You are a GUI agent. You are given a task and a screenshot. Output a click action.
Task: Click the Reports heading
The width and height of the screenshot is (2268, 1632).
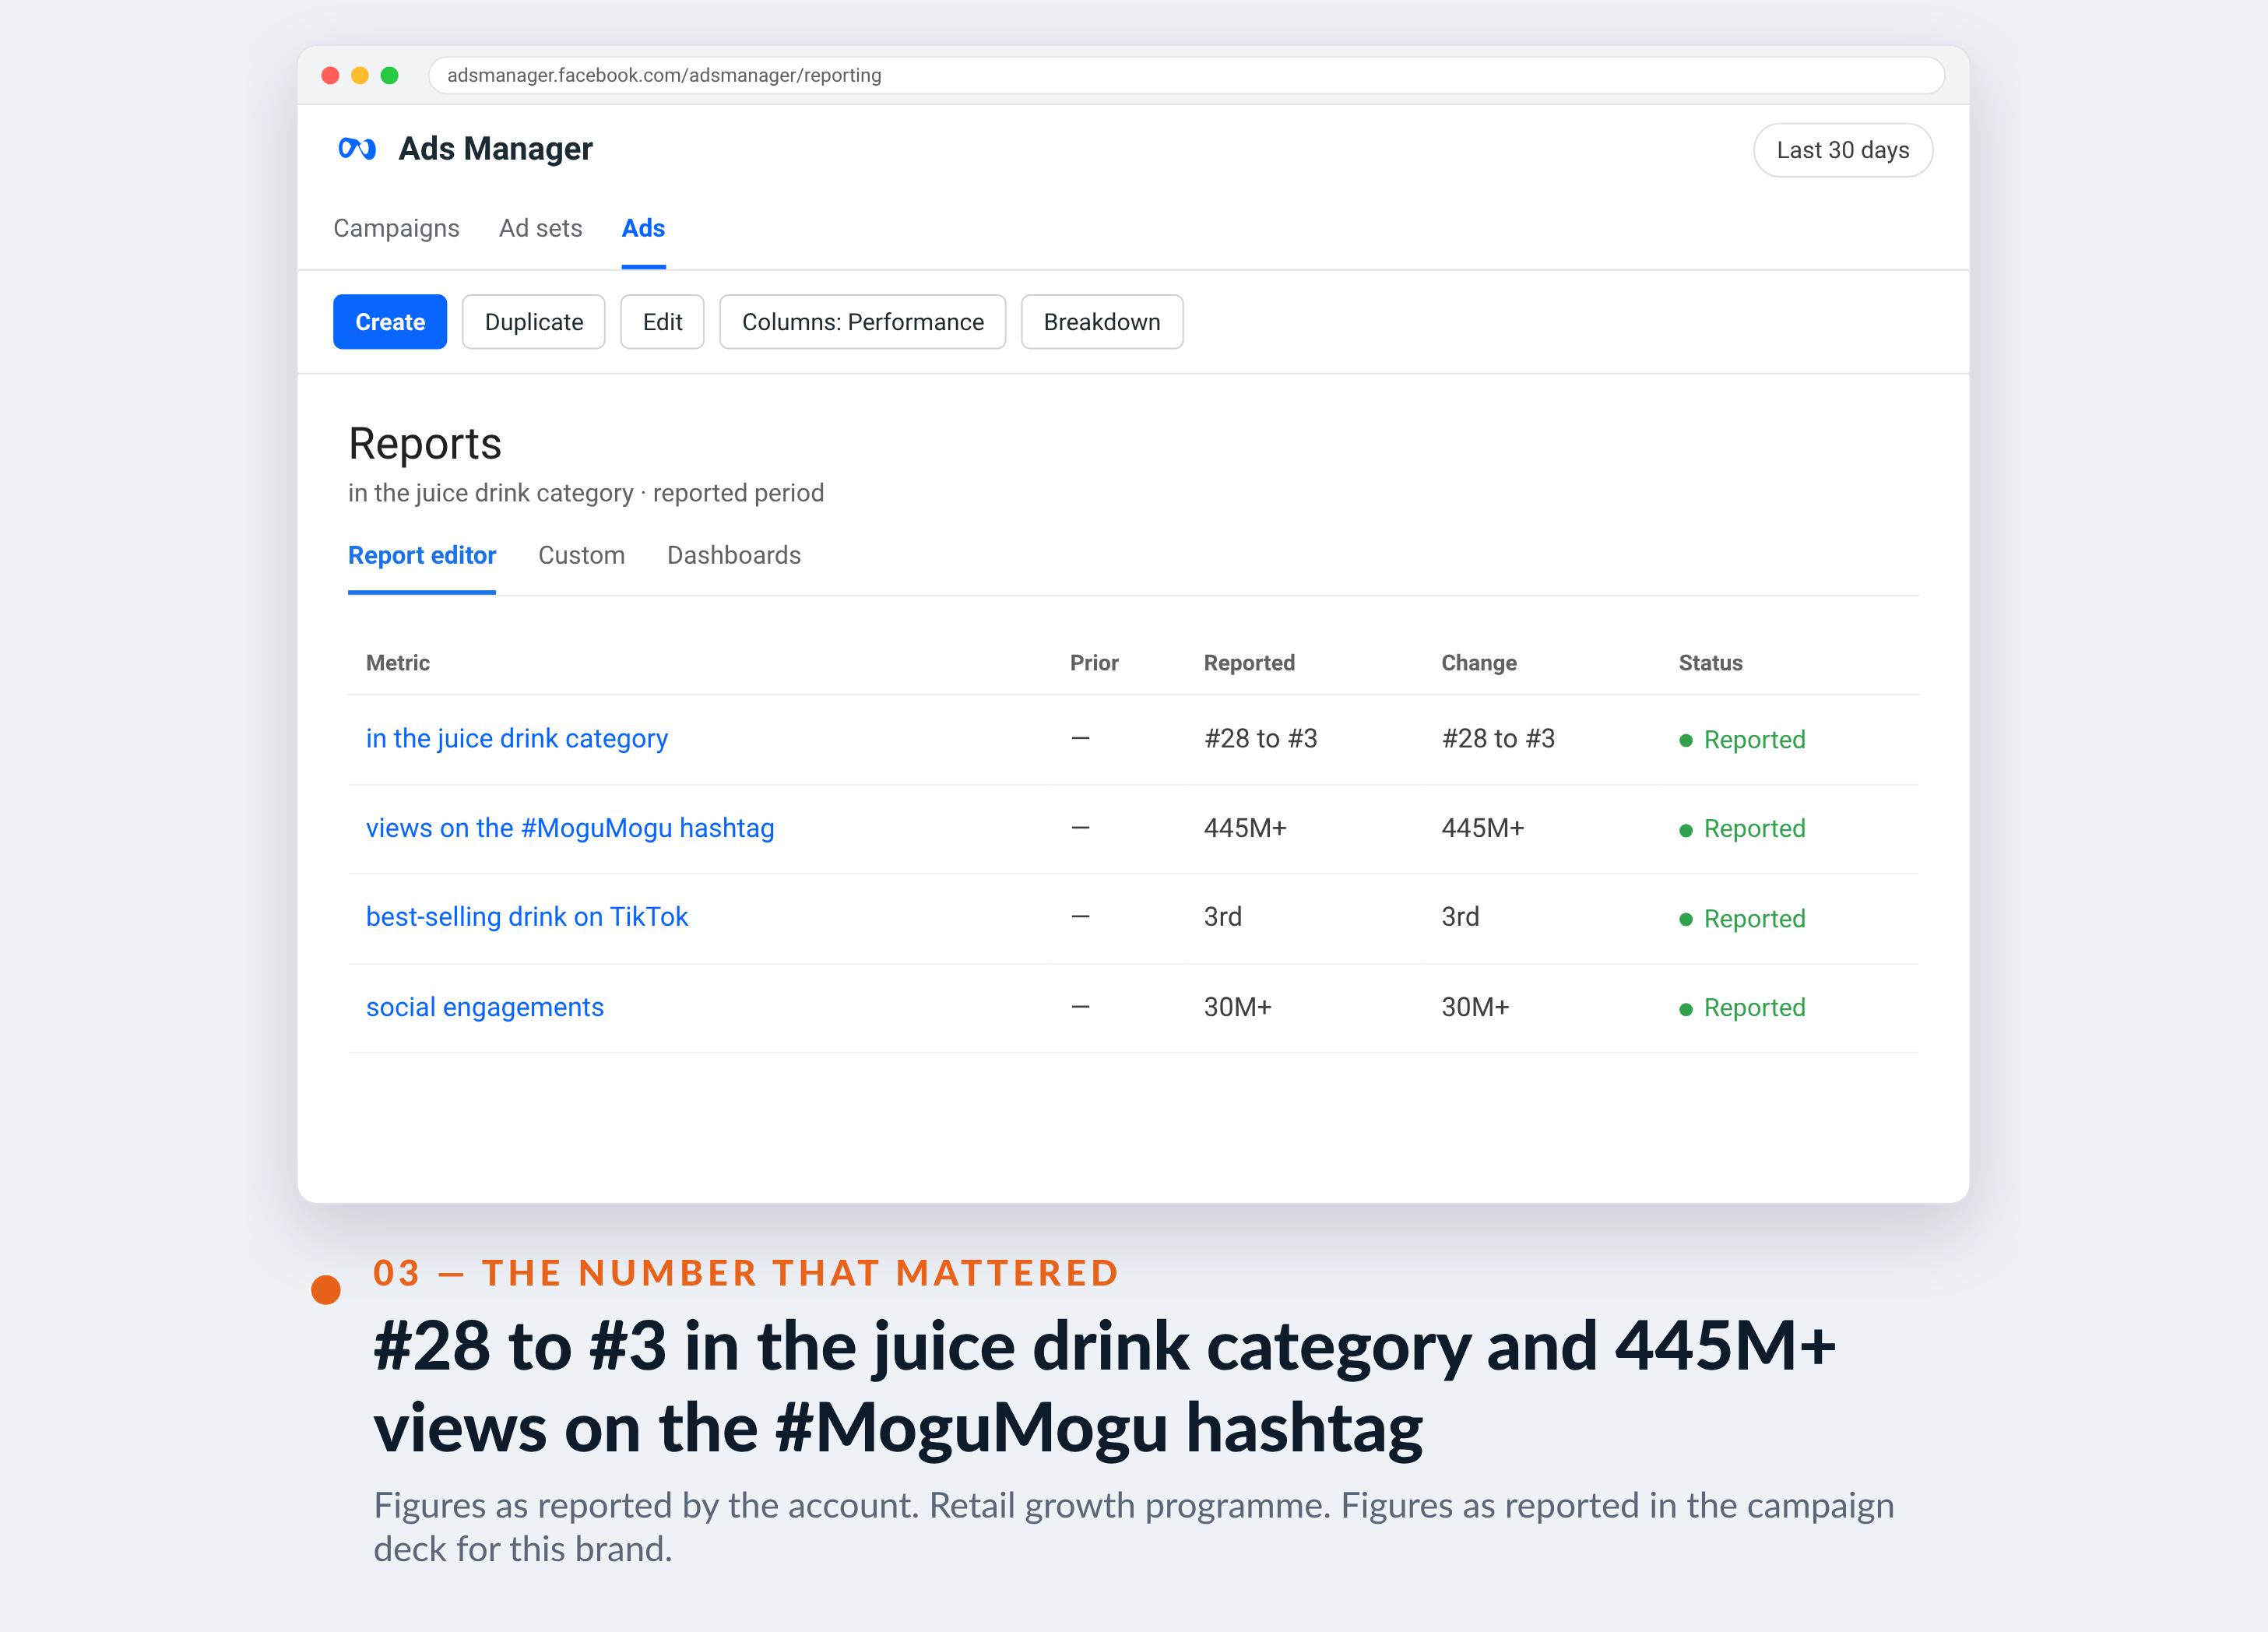(425, 444)
